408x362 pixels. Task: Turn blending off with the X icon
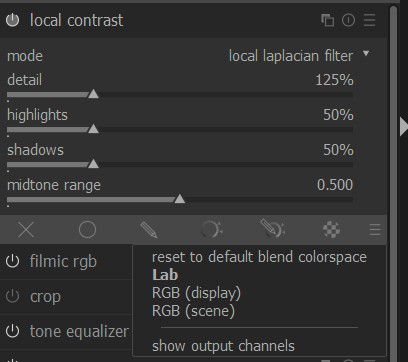26,230
